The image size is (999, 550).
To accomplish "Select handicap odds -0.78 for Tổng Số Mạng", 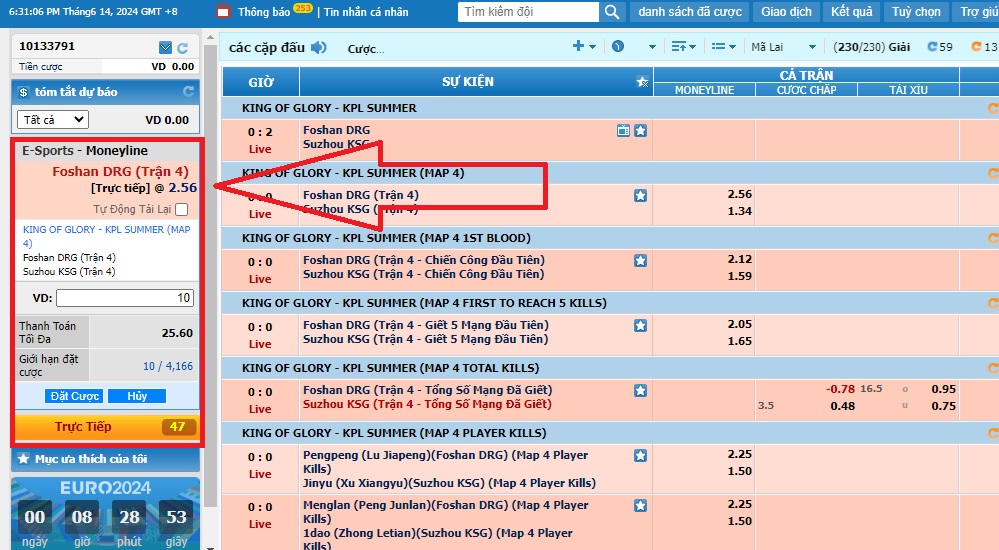I will [x=840, y=389].
